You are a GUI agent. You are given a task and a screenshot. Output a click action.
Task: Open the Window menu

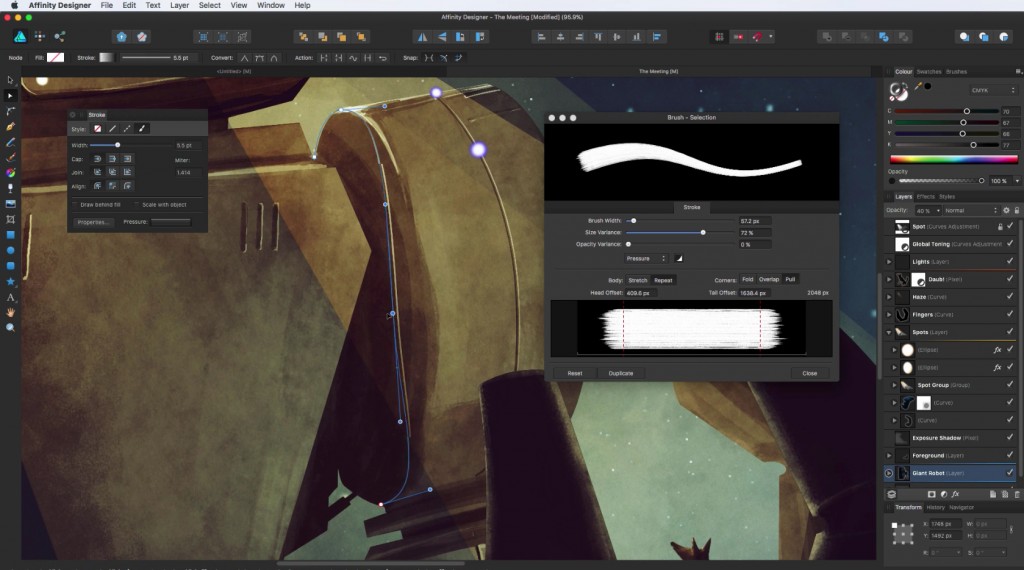(x=270, y=5)
